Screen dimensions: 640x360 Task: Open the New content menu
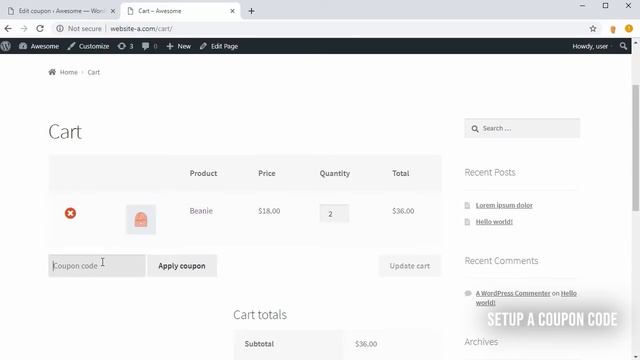pos(179,46)
